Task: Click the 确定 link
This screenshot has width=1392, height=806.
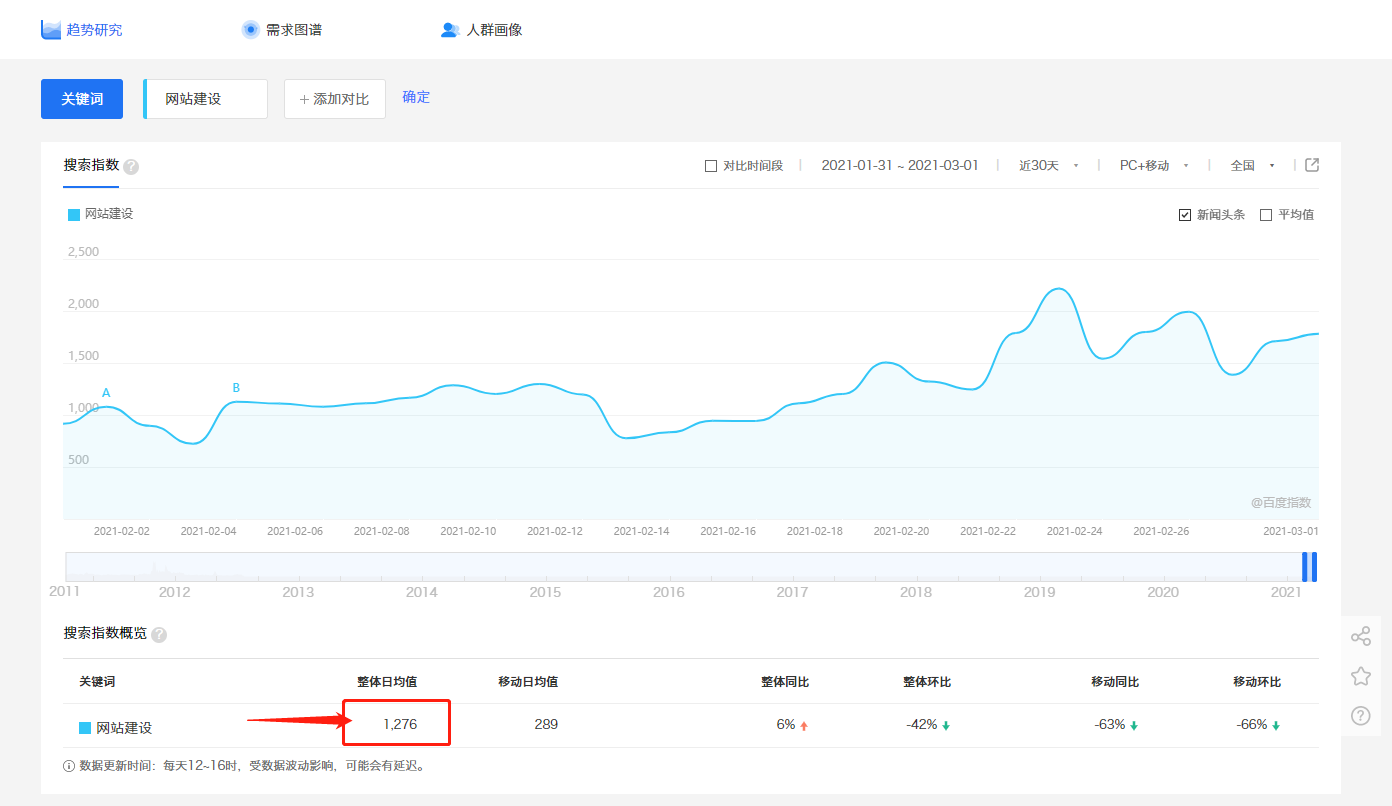Action: click(416, 97)
